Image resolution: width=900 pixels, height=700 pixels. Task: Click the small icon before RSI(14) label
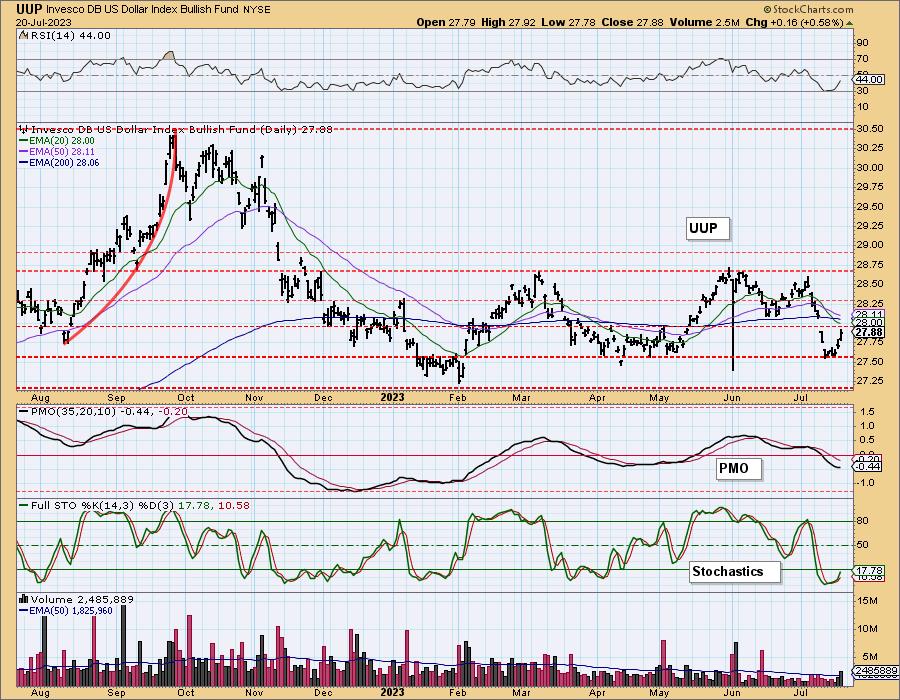click(x=22, y=35)
